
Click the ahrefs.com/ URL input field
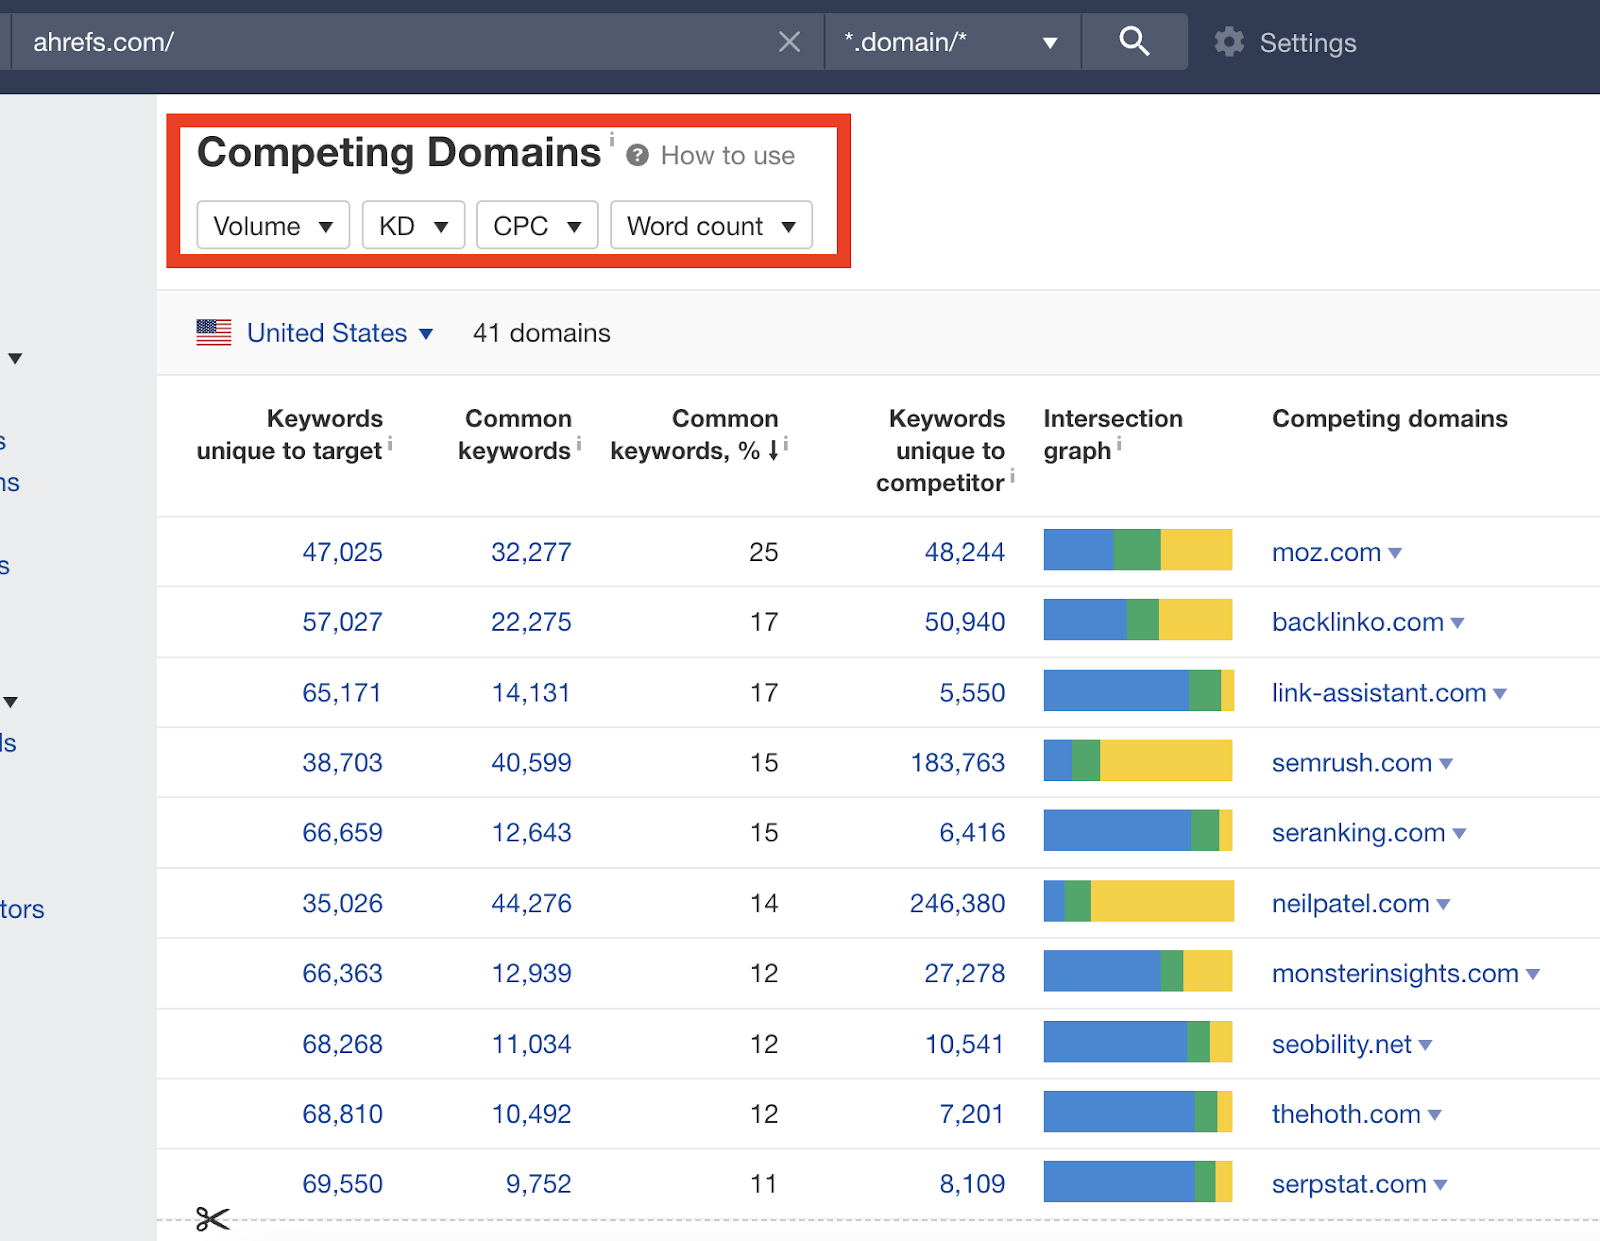(x=400, y=42)
